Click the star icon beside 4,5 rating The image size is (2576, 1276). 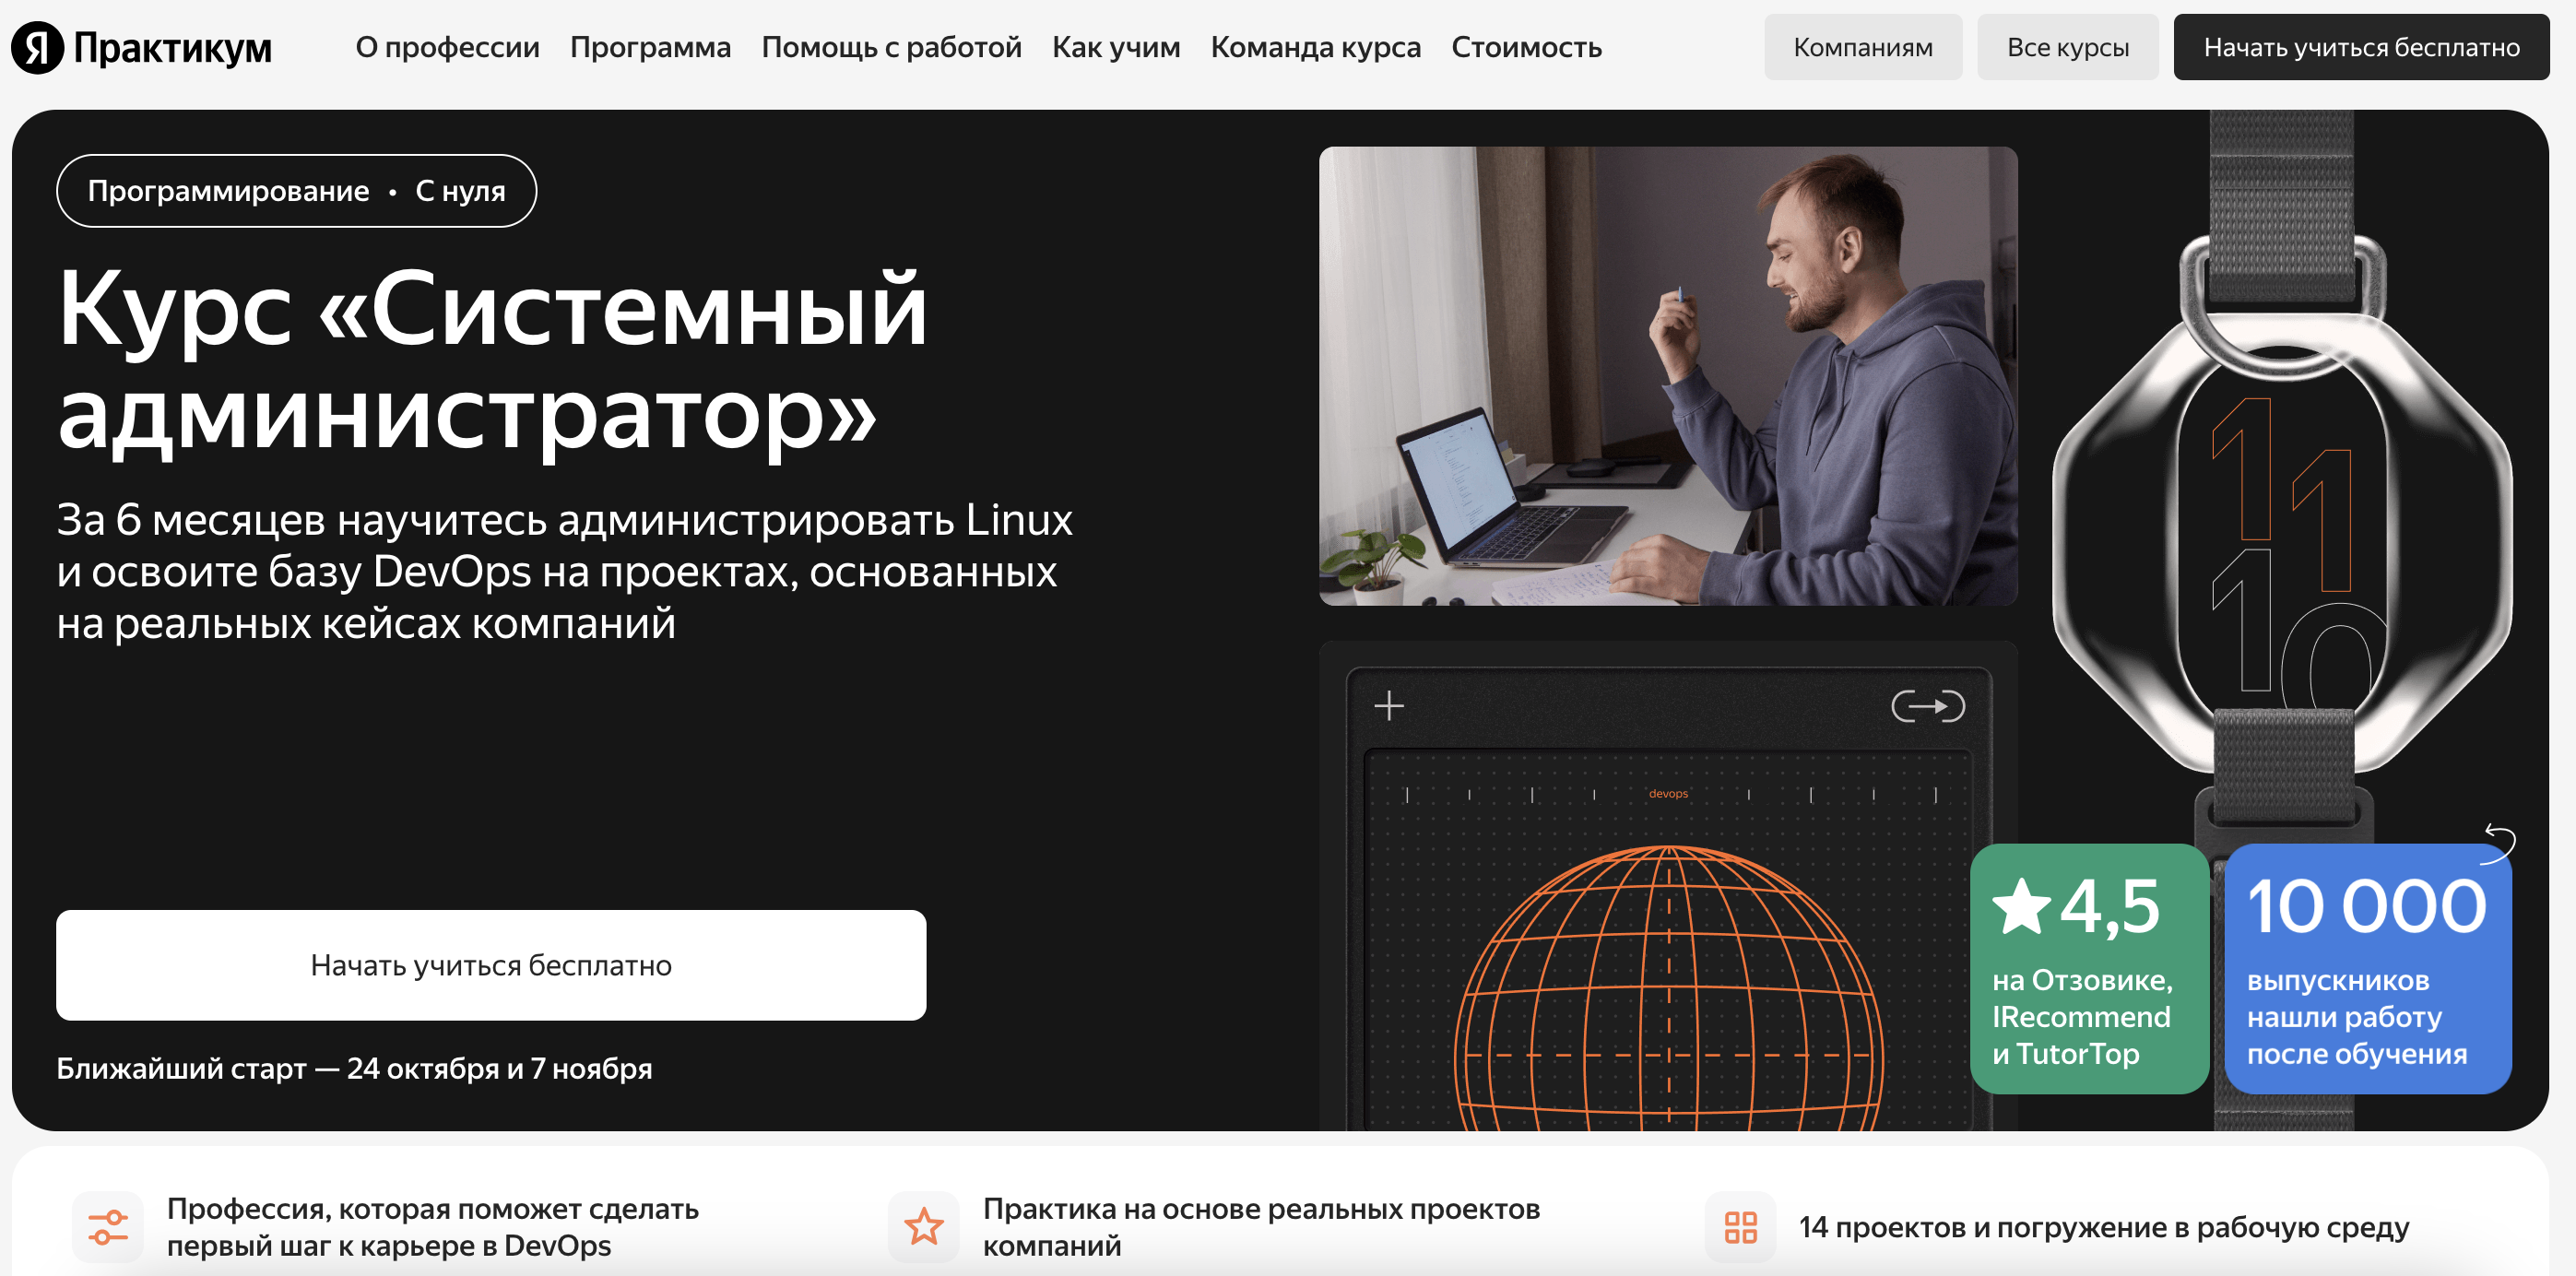click(2022, 906)
